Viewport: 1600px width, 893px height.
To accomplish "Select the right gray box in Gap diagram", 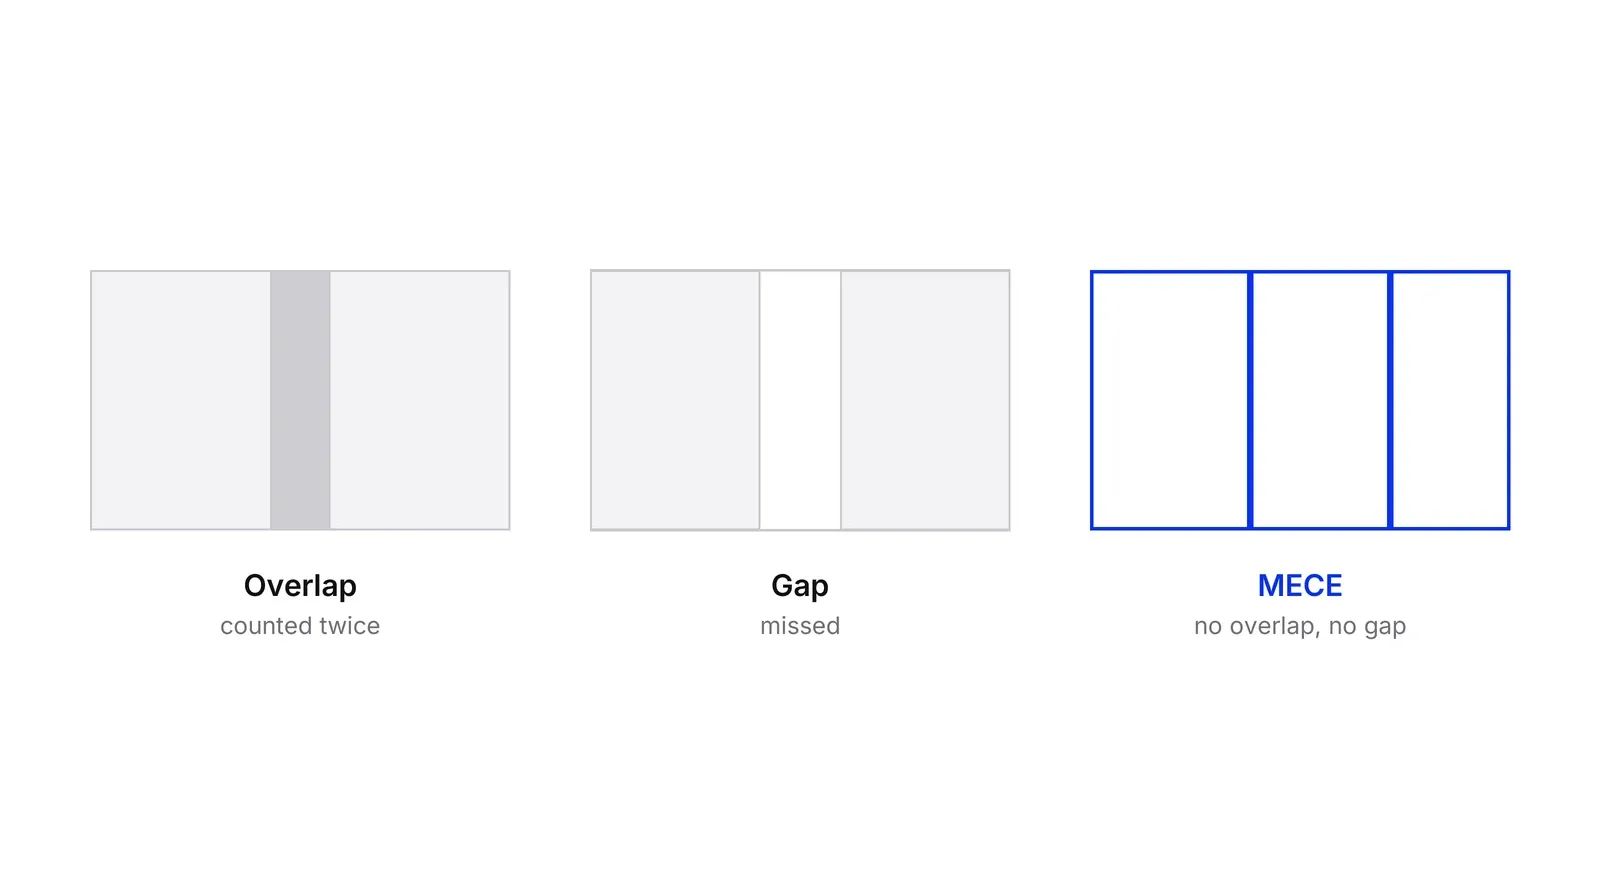I will click(925, 400).
